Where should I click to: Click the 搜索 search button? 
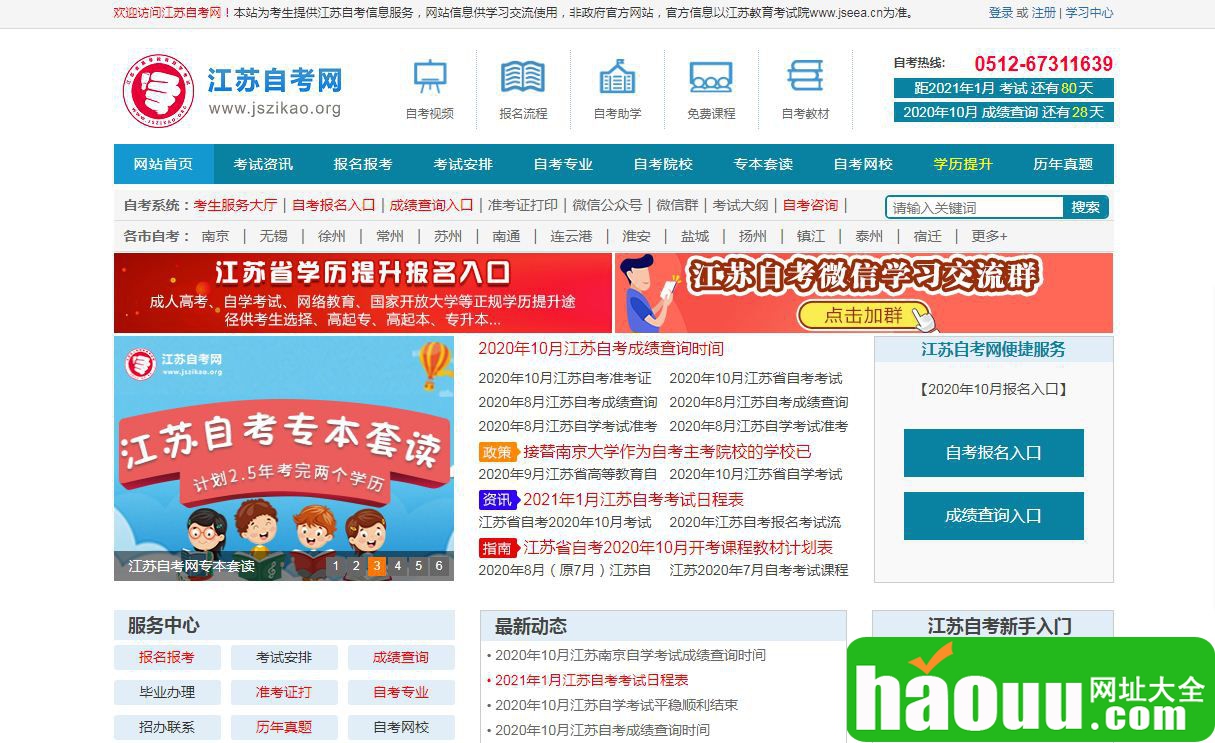[1086, 207]
